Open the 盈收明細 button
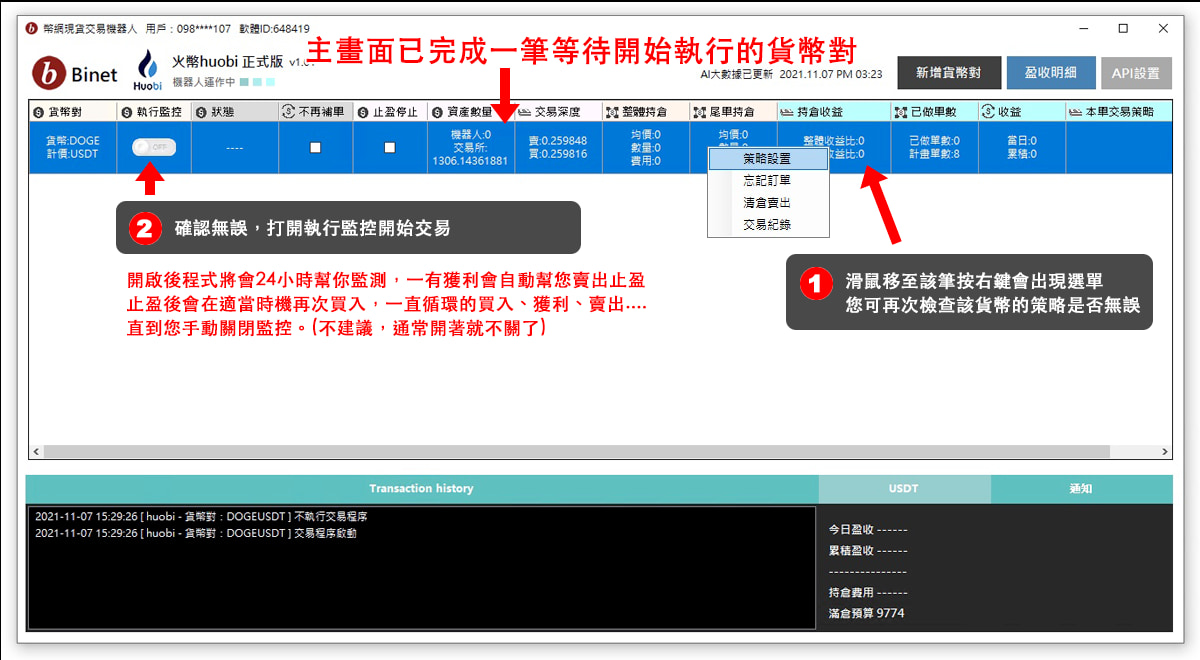This screenshot has width=1200, height=660. [x=1051, y=73]
